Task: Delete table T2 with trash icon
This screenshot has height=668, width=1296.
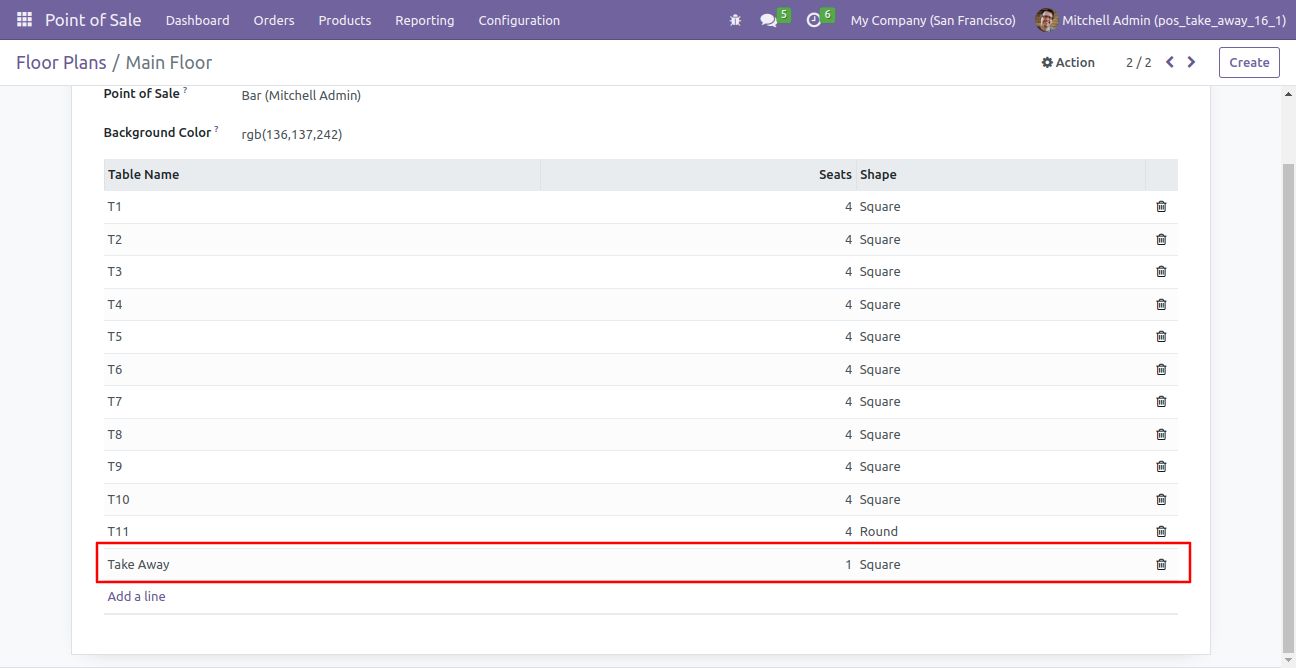Action: 1161,239
